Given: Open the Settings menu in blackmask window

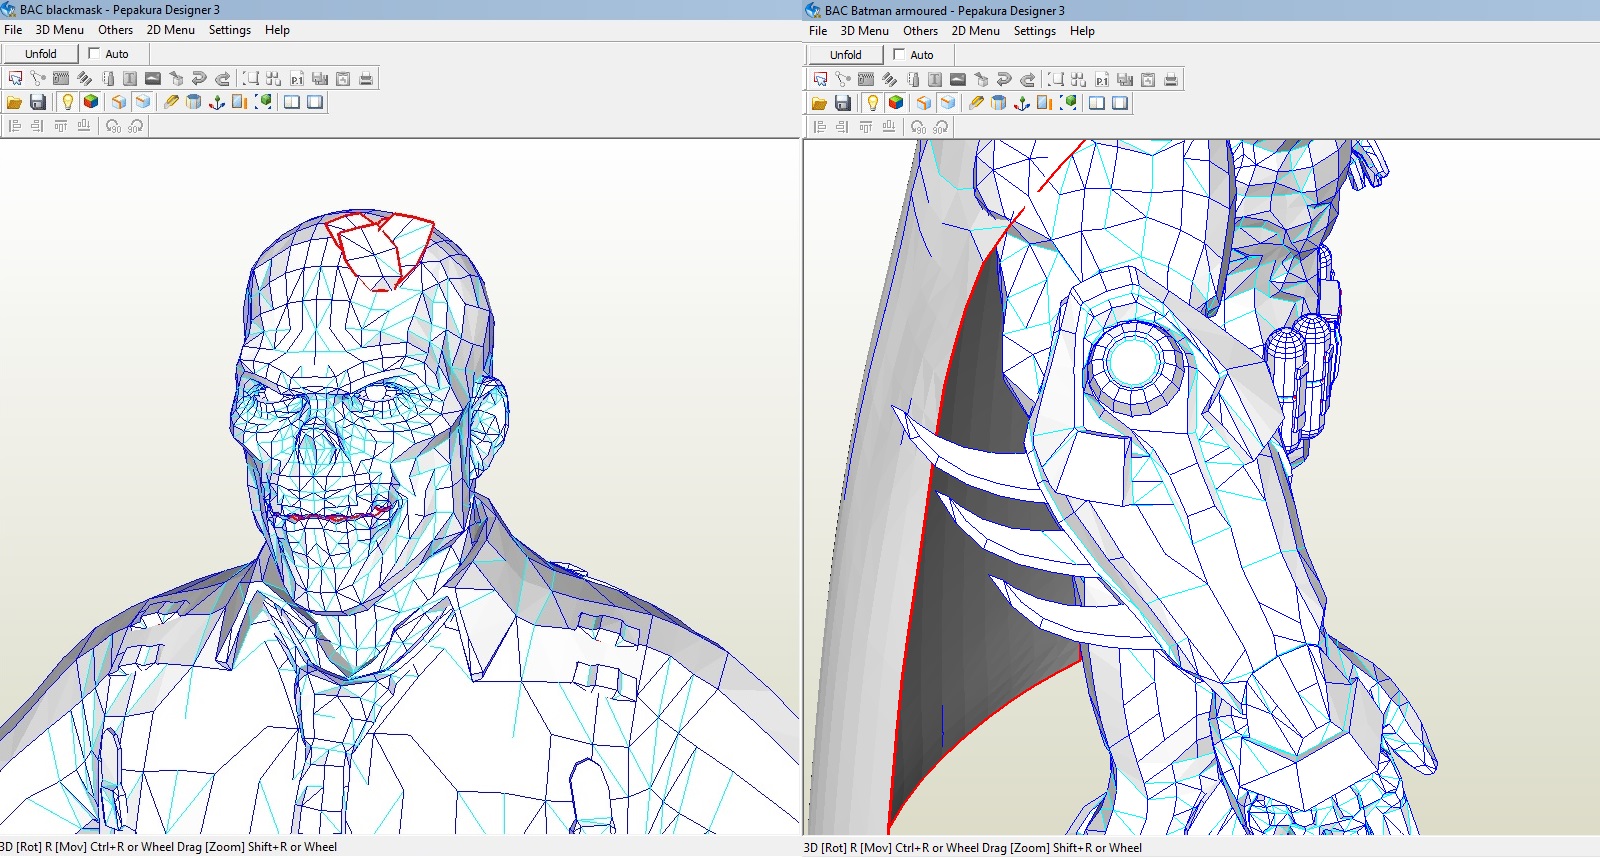Looking at the screenshot, I should click(x=230, y=30).
